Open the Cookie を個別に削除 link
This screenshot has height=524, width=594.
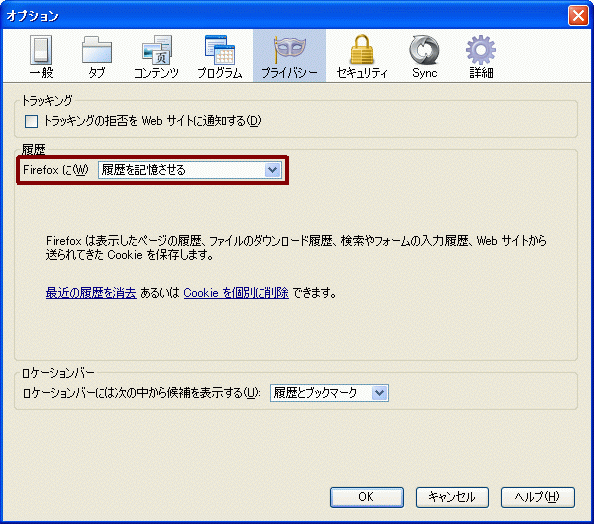pos(236,293)
